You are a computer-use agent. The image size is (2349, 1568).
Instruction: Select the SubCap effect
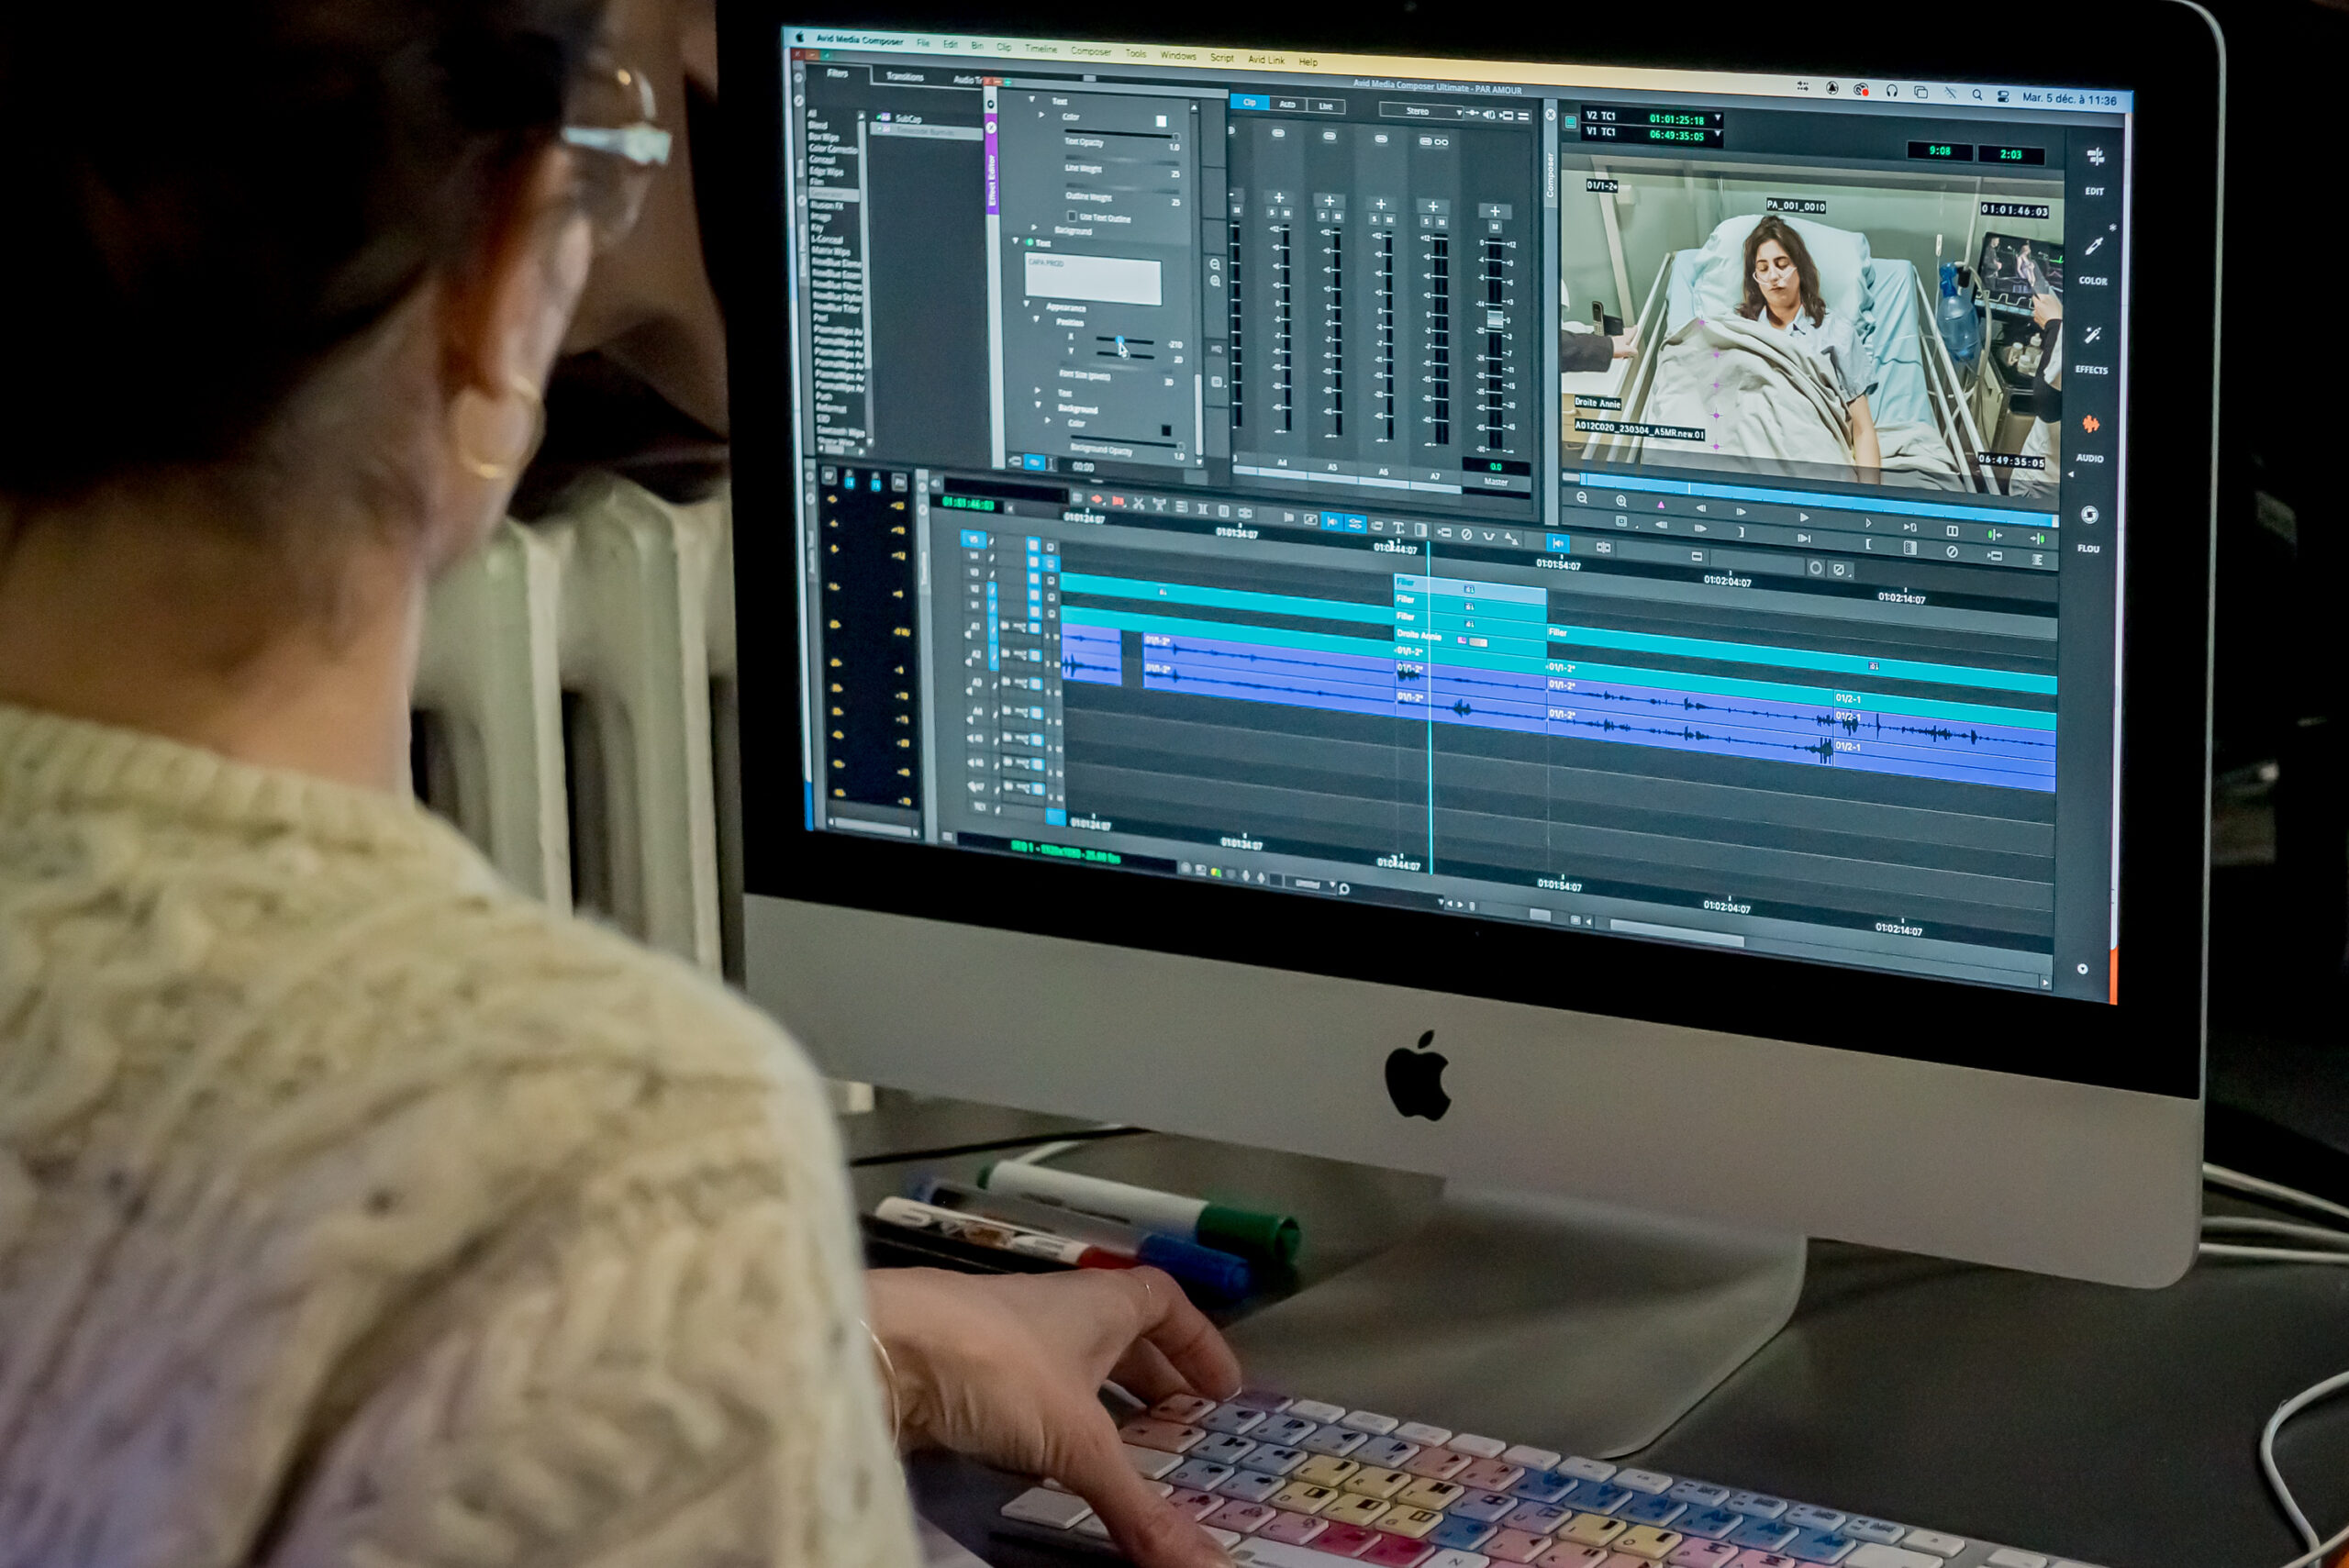pyautogui.click(x=909, y=118)
